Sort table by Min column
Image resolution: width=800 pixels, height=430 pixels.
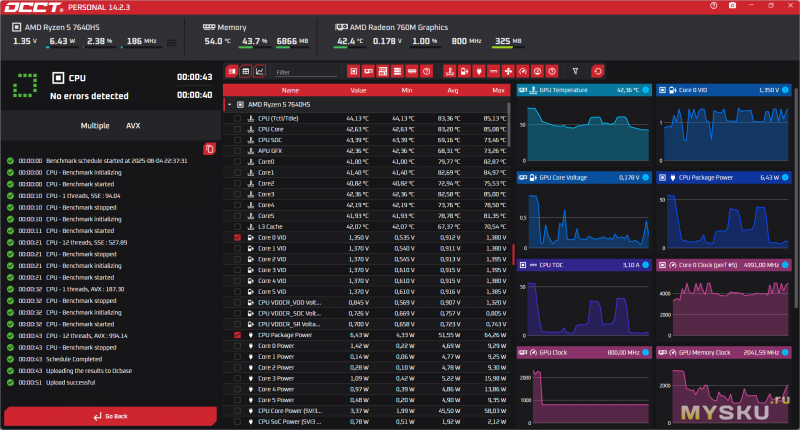tap(407, 90)
